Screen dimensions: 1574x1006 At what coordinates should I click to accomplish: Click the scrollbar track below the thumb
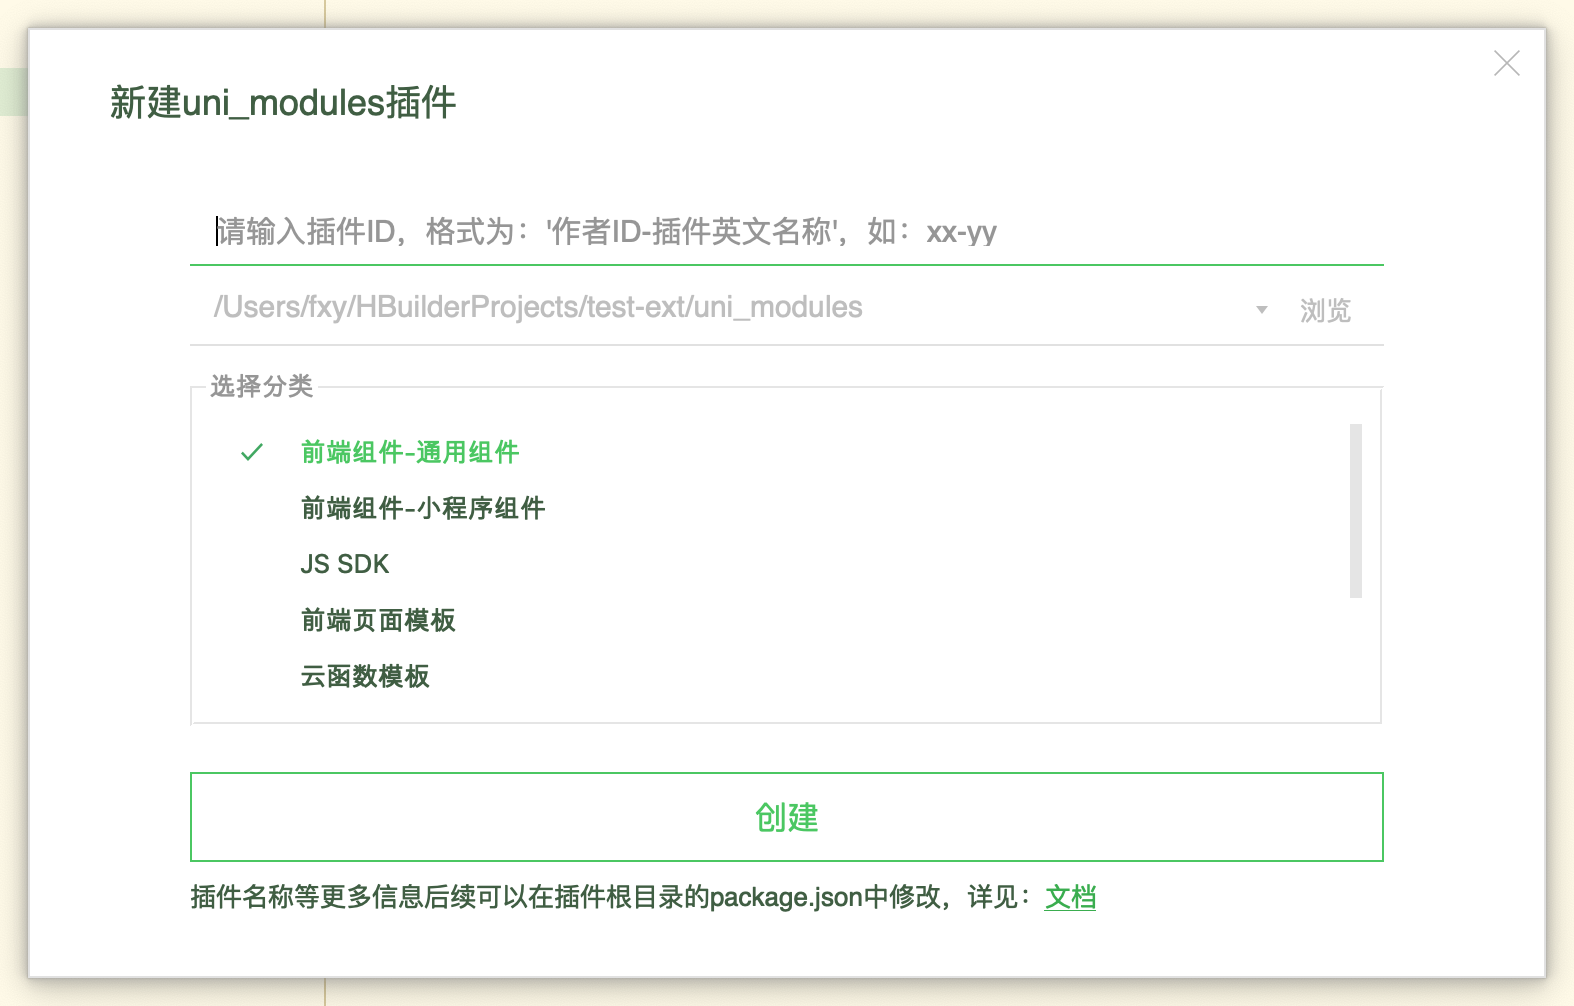pyautogui.click(x=1356, y=655)
